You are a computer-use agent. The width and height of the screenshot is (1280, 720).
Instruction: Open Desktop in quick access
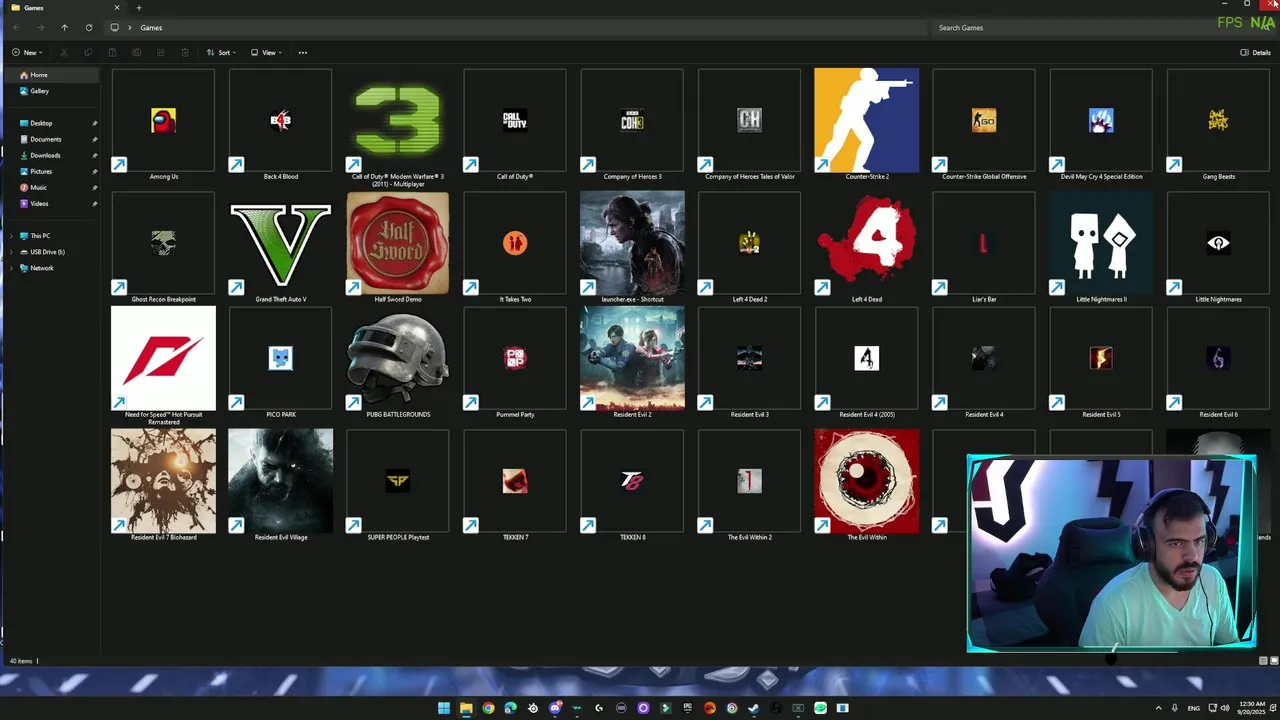[50, 123]
